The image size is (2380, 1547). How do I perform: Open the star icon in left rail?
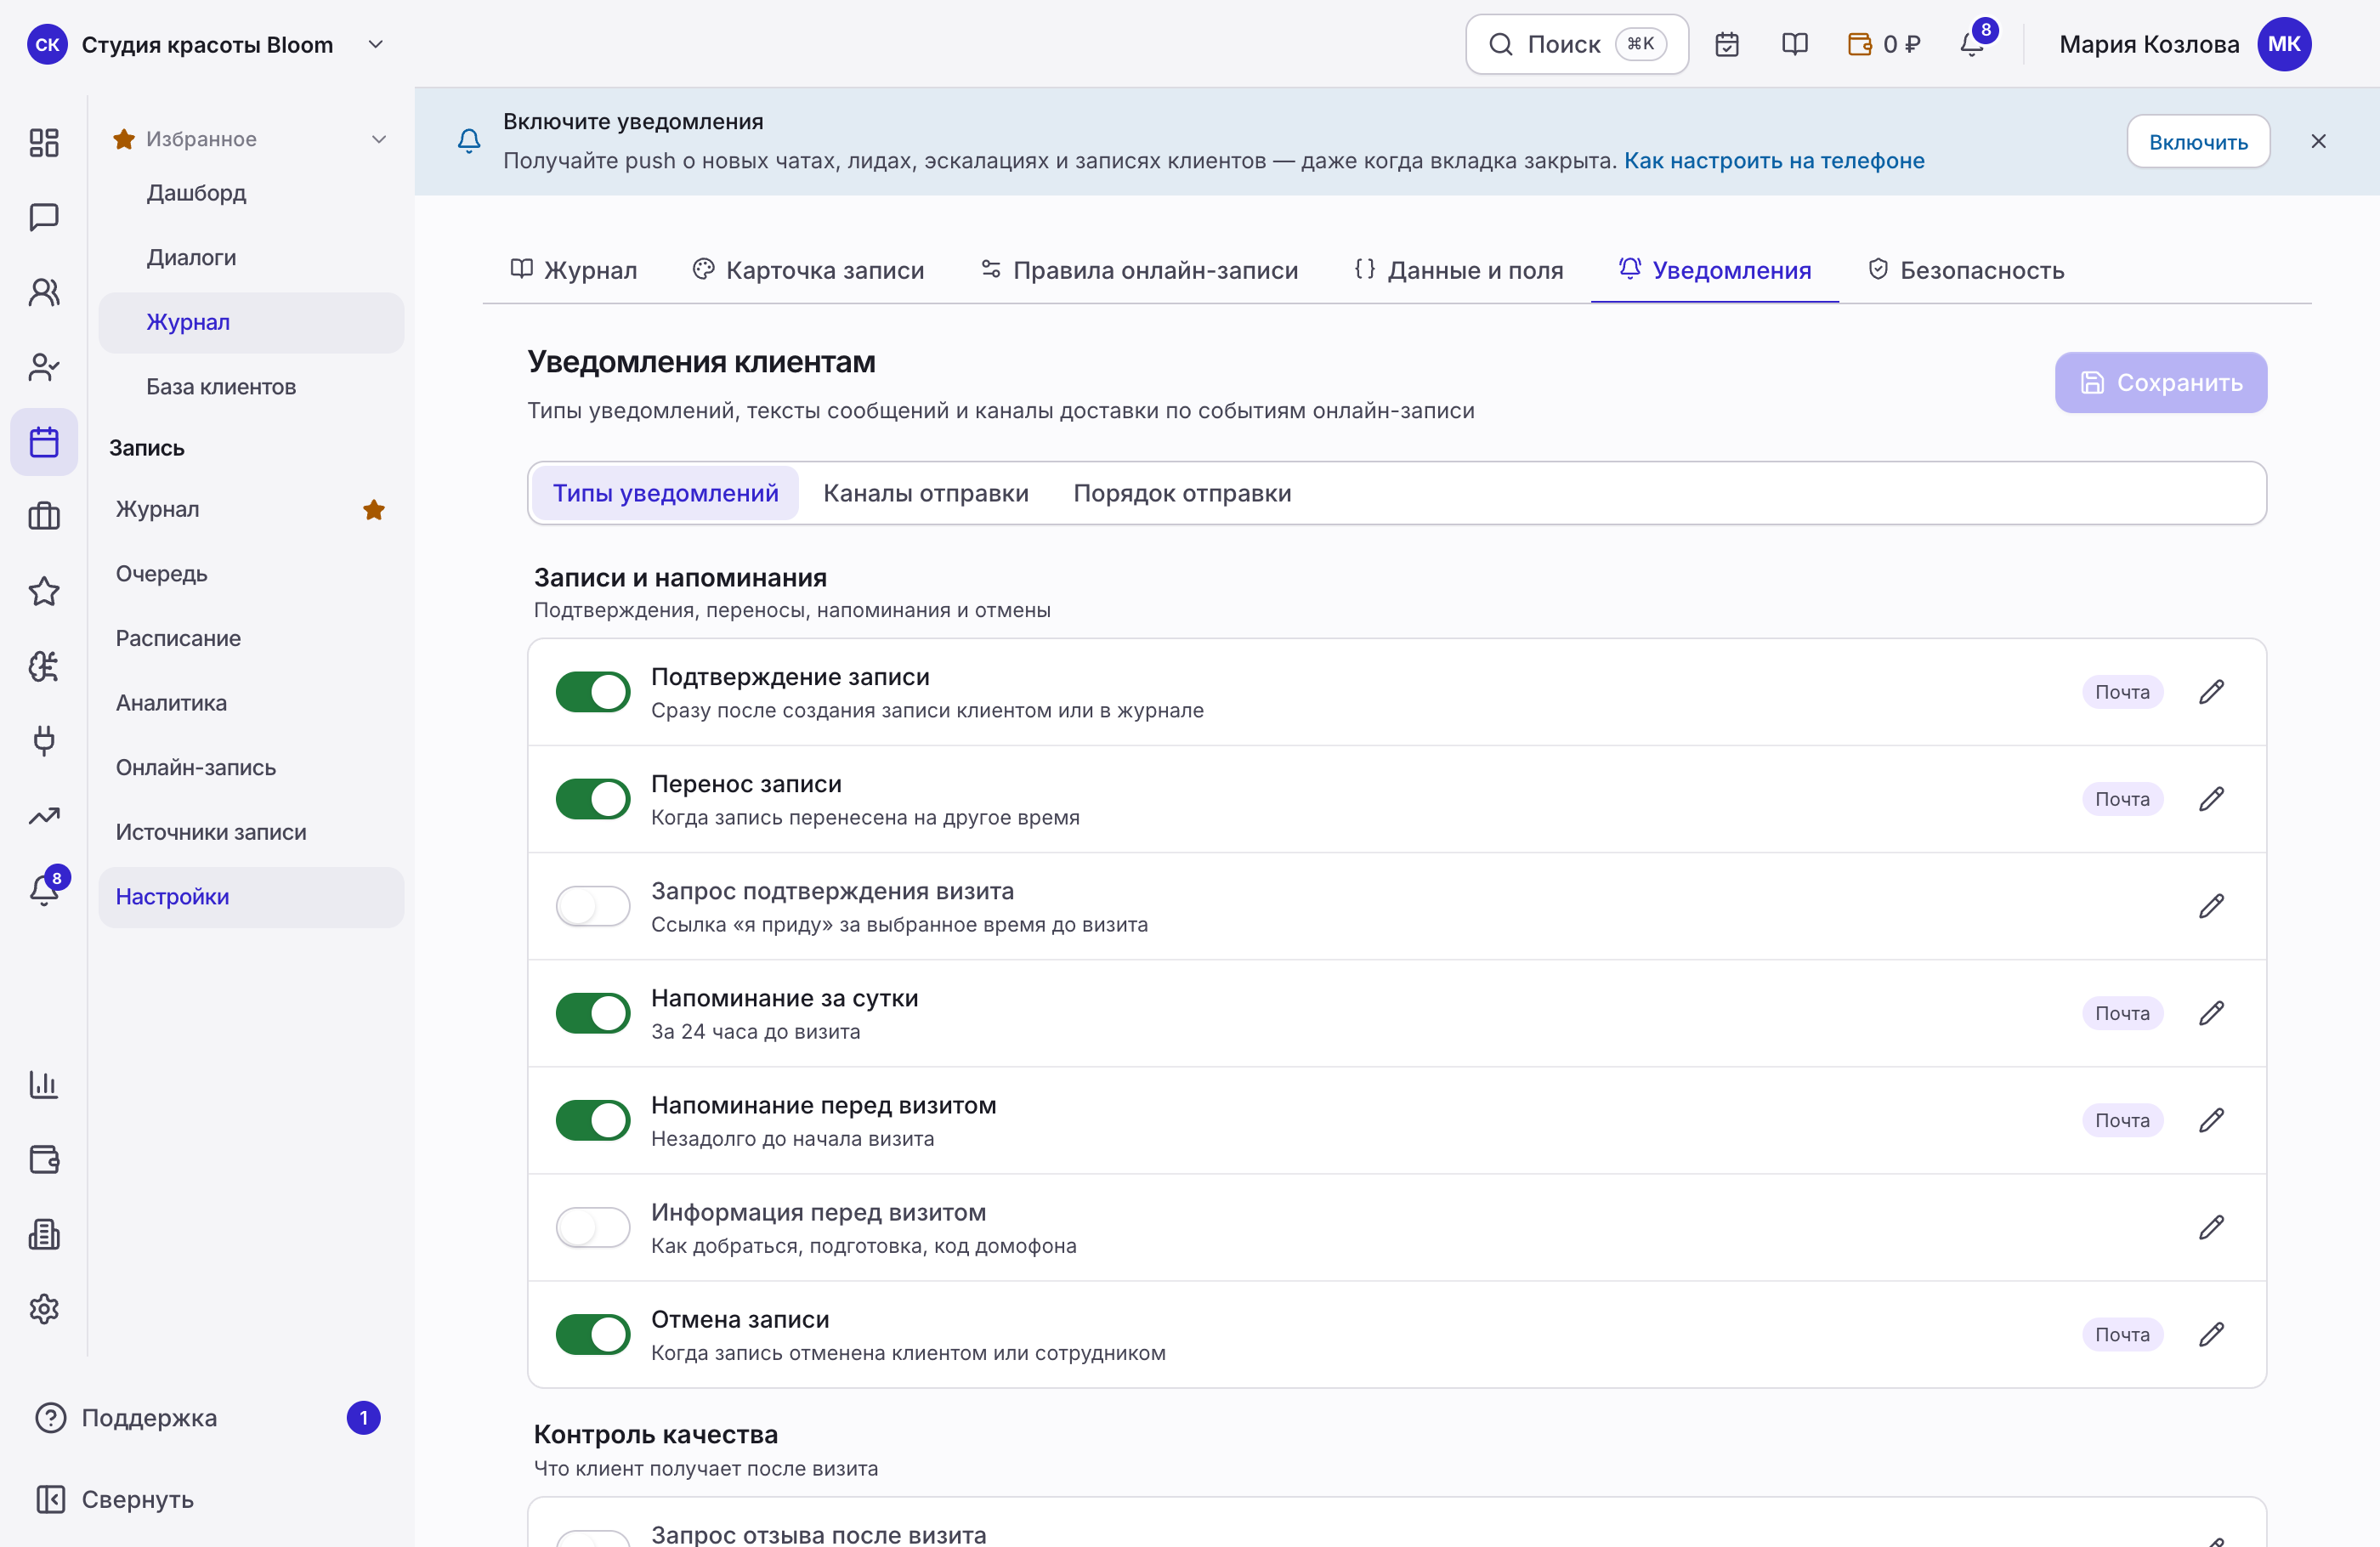(44, 591)
